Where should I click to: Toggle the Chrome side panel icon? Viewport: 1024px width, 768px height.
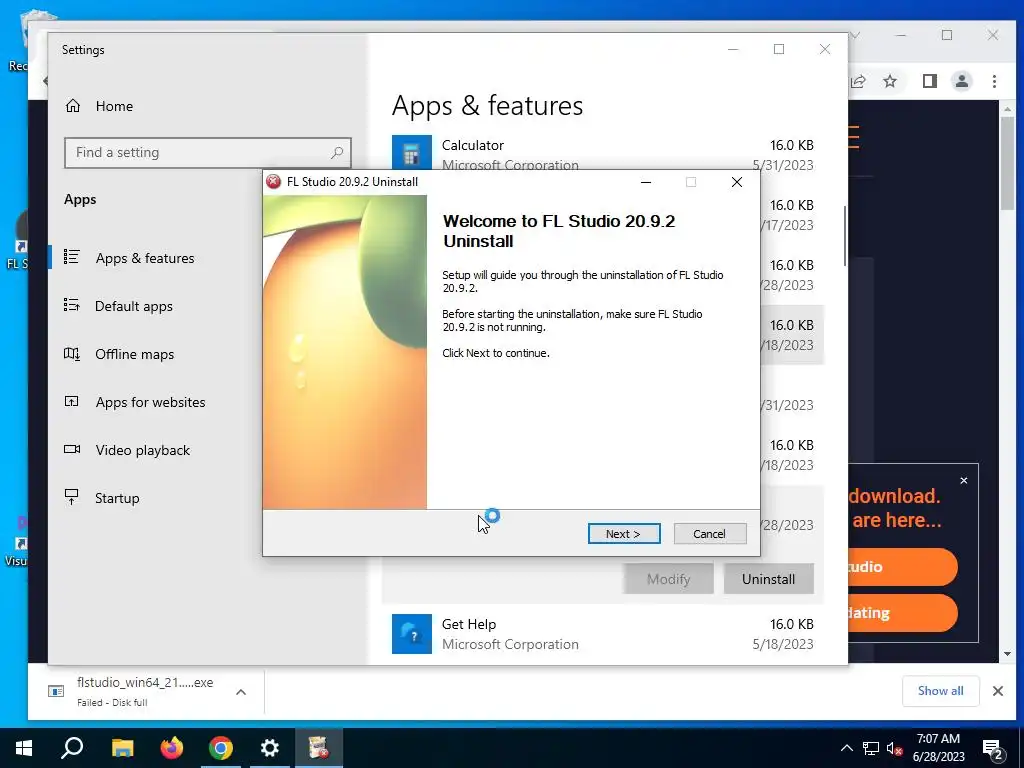929,81
